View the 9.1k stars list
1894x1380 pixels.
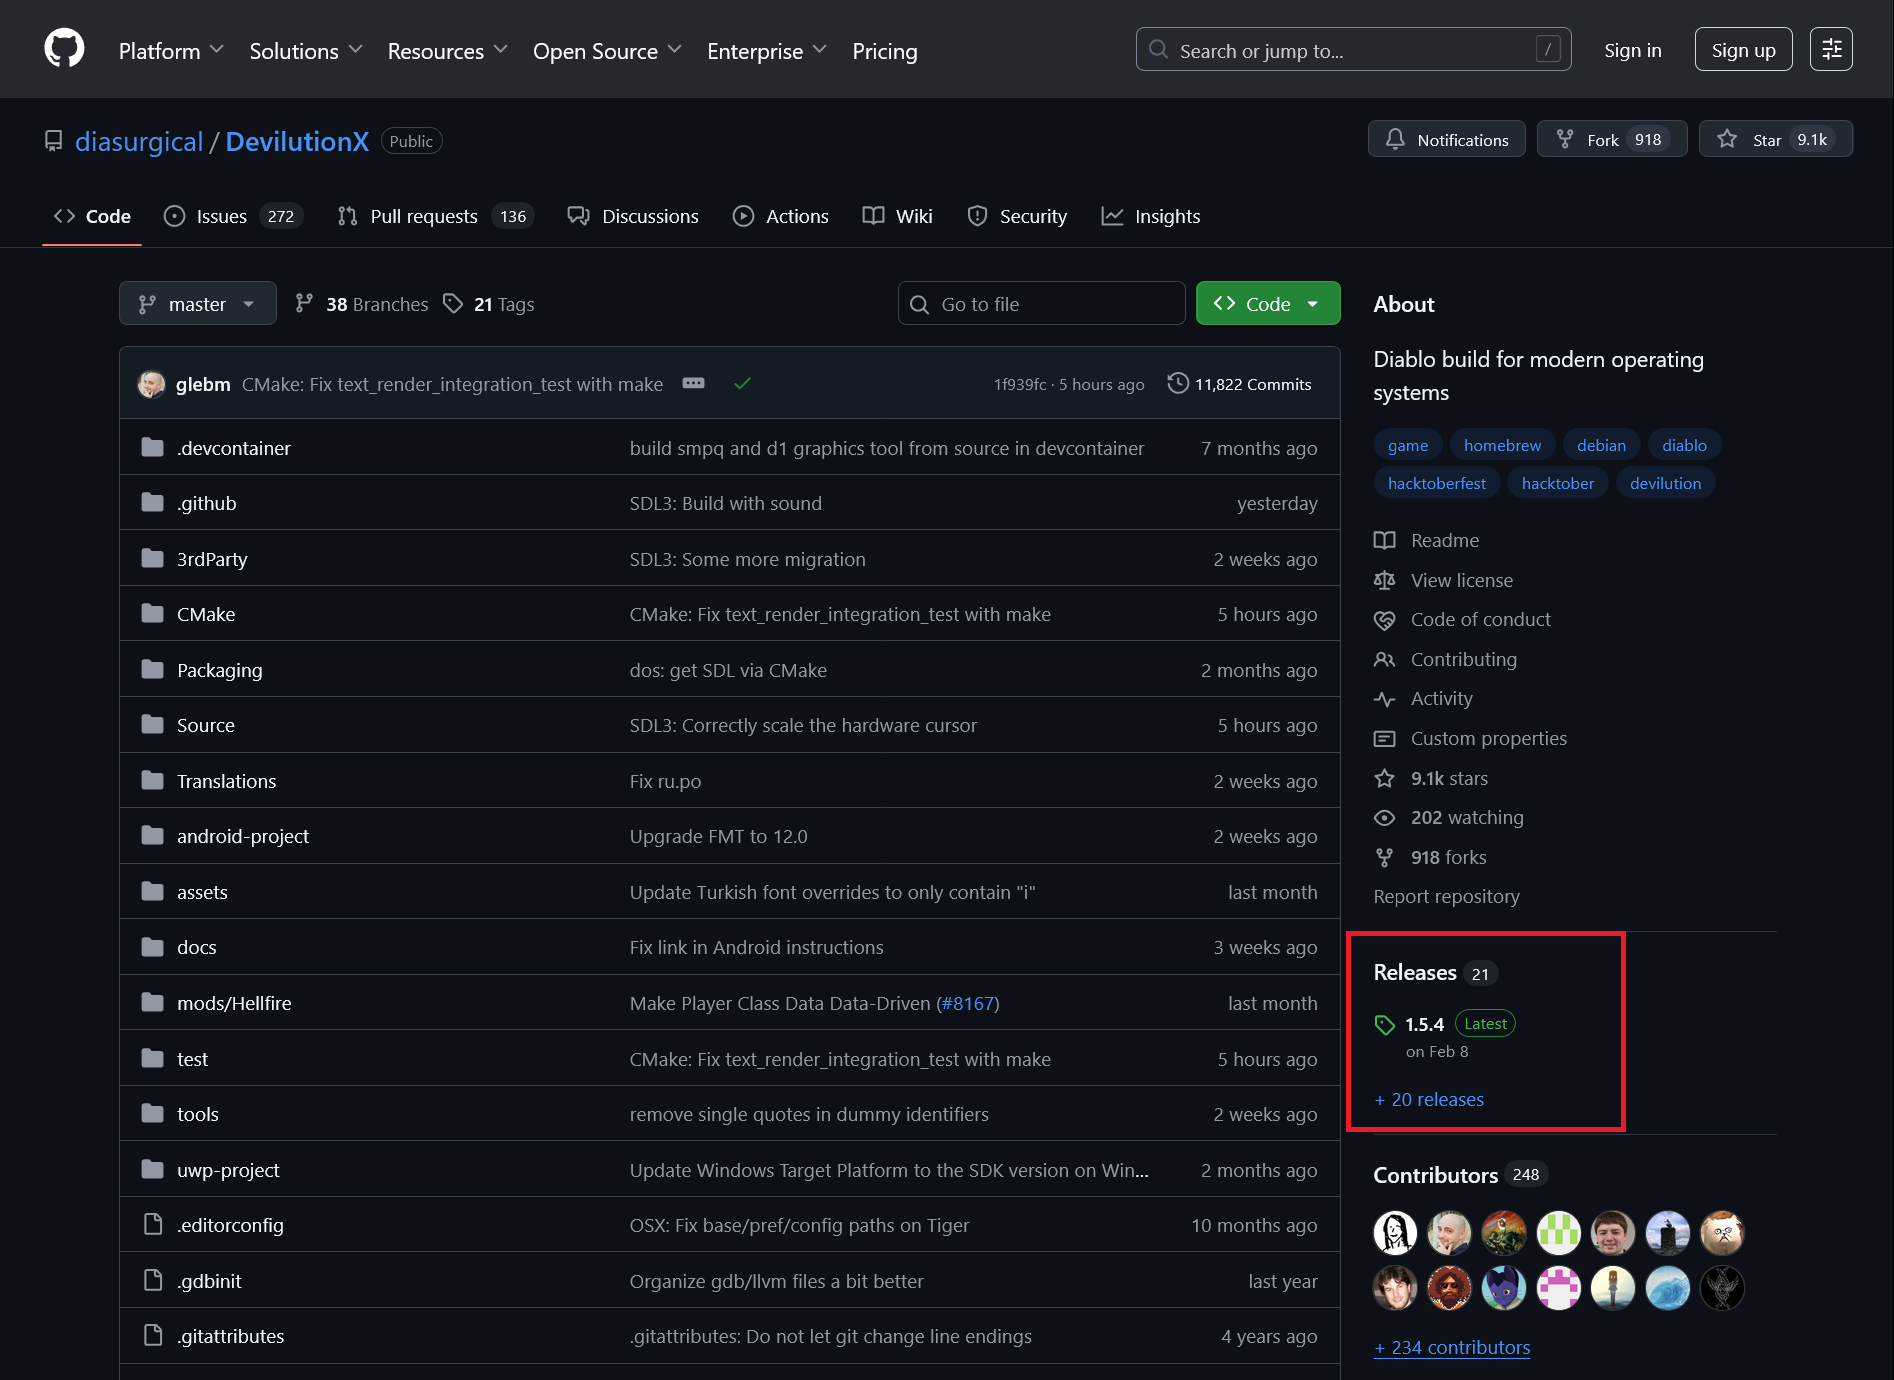click(1449, 778)
